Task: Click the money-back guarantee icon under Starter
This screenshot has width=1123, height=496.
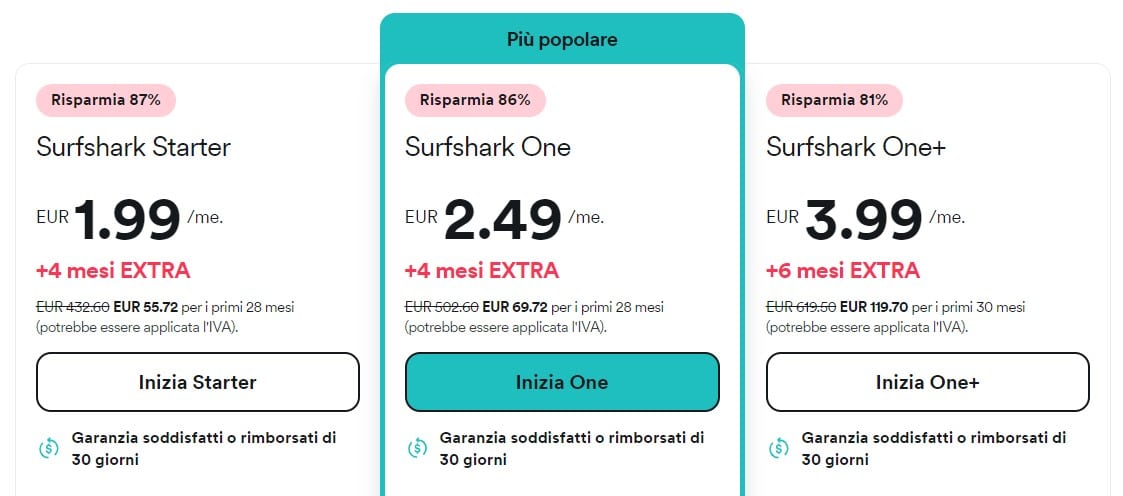Action: tap(49, 448)
